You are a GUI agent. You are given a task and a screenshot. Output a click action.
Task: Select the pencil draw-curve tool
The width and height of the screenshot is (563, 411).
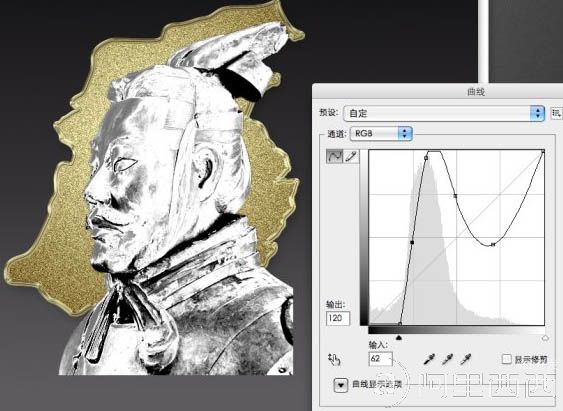point(351,157)
